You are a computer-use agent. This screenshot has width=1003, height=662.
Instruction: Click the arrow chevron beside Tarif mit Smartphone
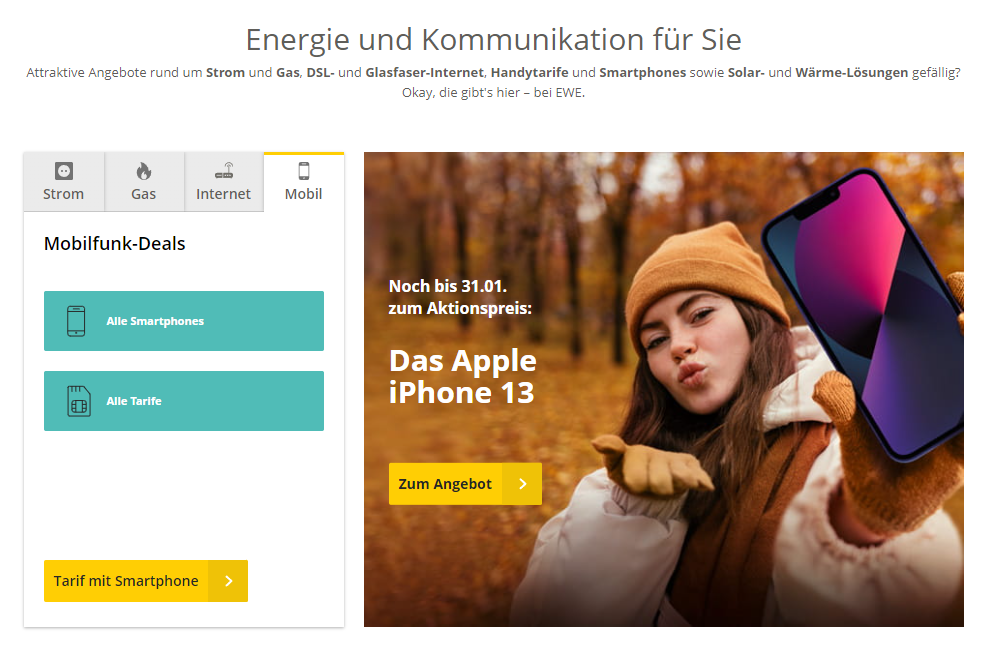point(228,581)
